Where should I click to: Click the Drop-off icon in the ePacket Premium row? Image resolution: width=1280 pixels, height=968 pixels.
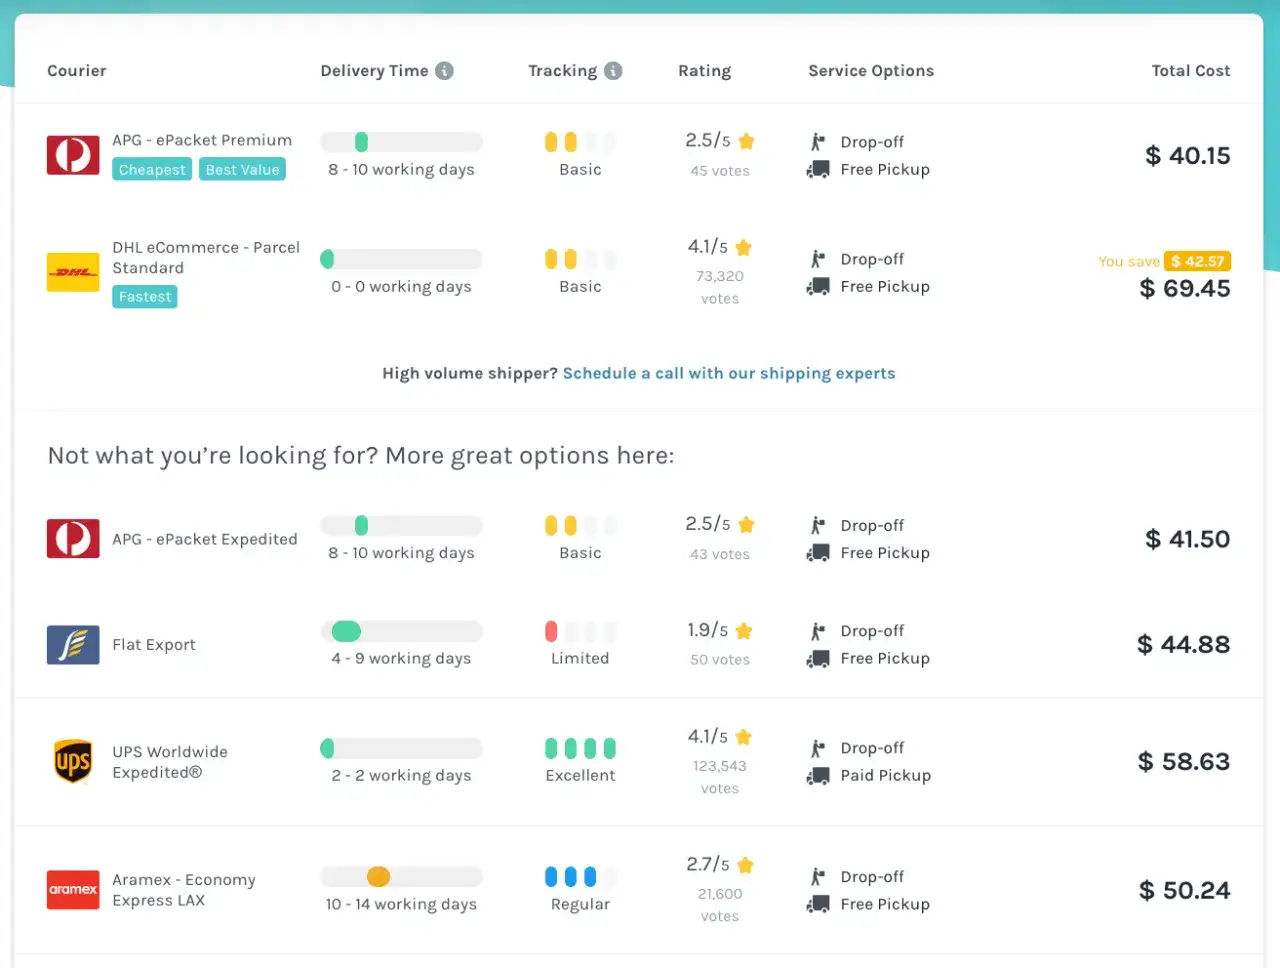818,142
